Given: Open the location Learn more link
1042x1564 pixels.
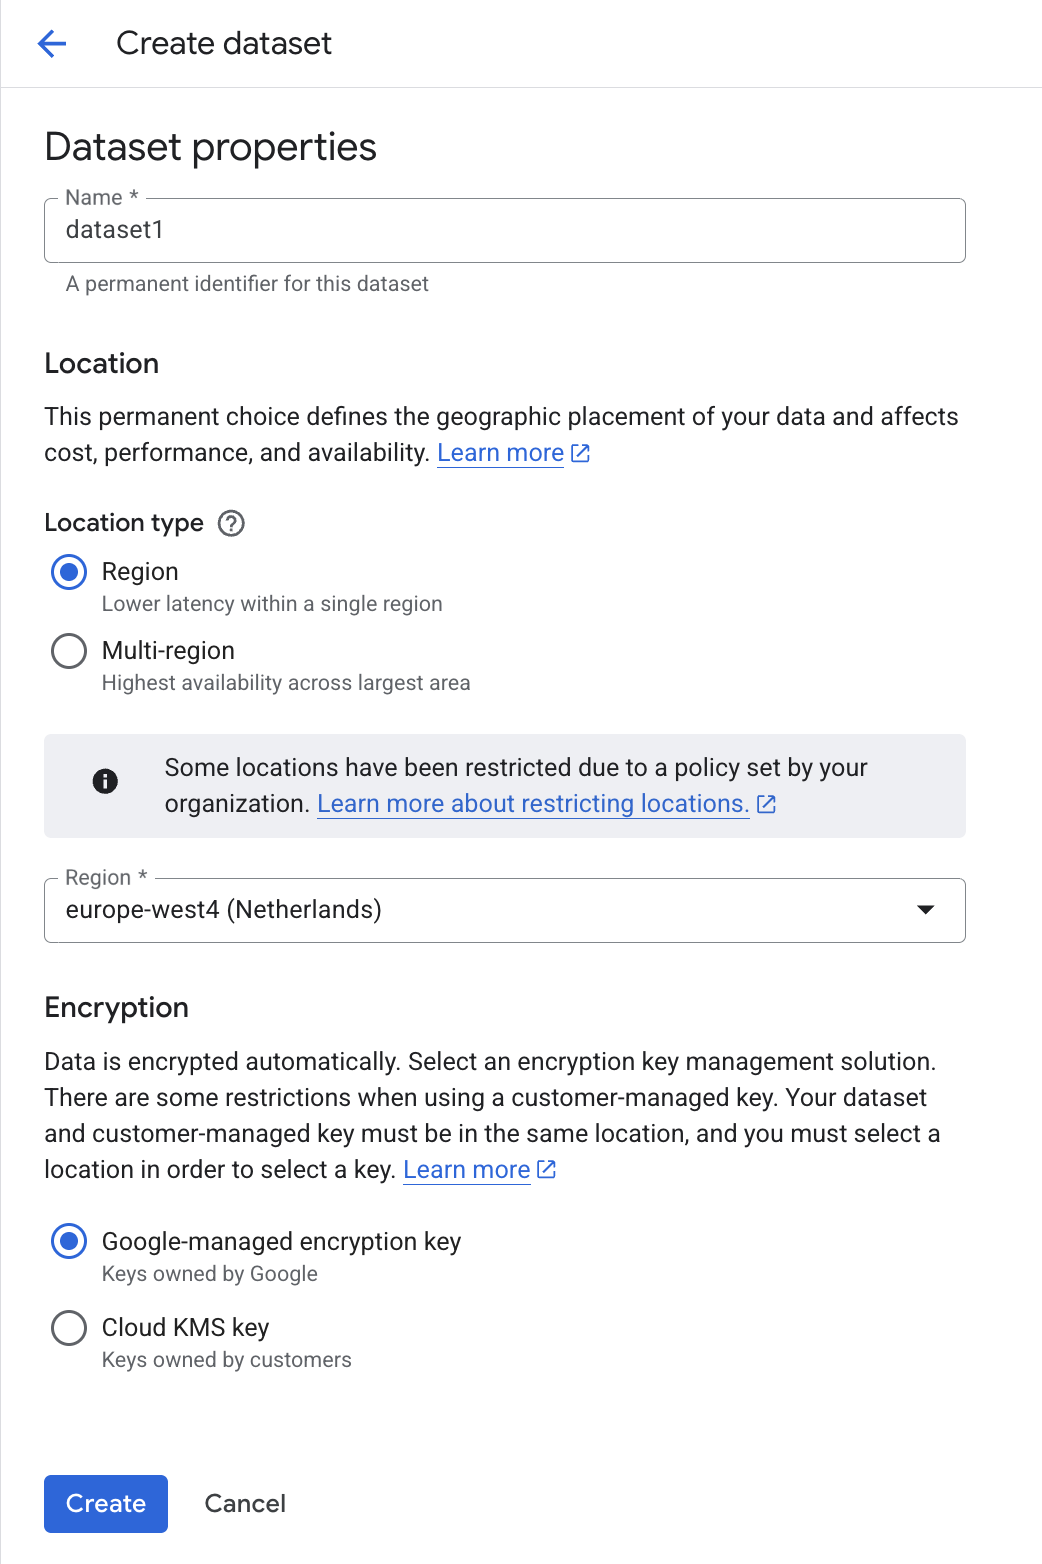Looking at the screenshot, I should coord(499,452).
